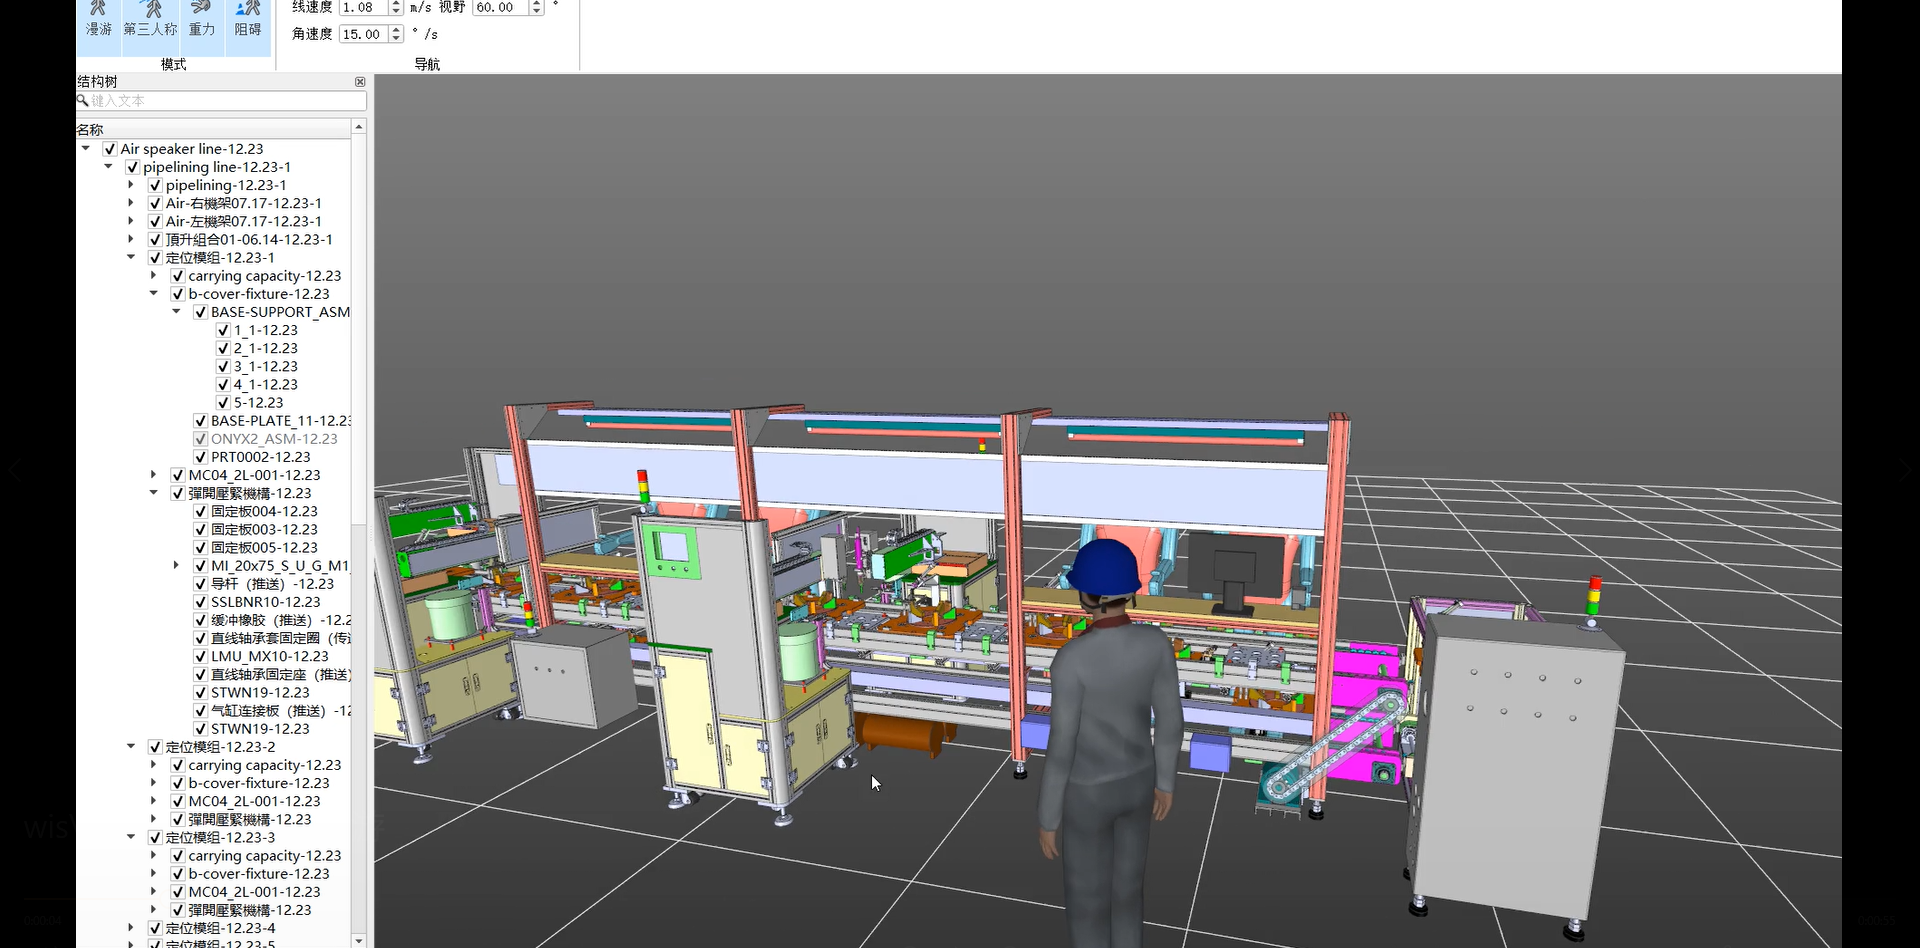Expand the Air-左機架07.17-12.23-1 node

coord(131,221)
